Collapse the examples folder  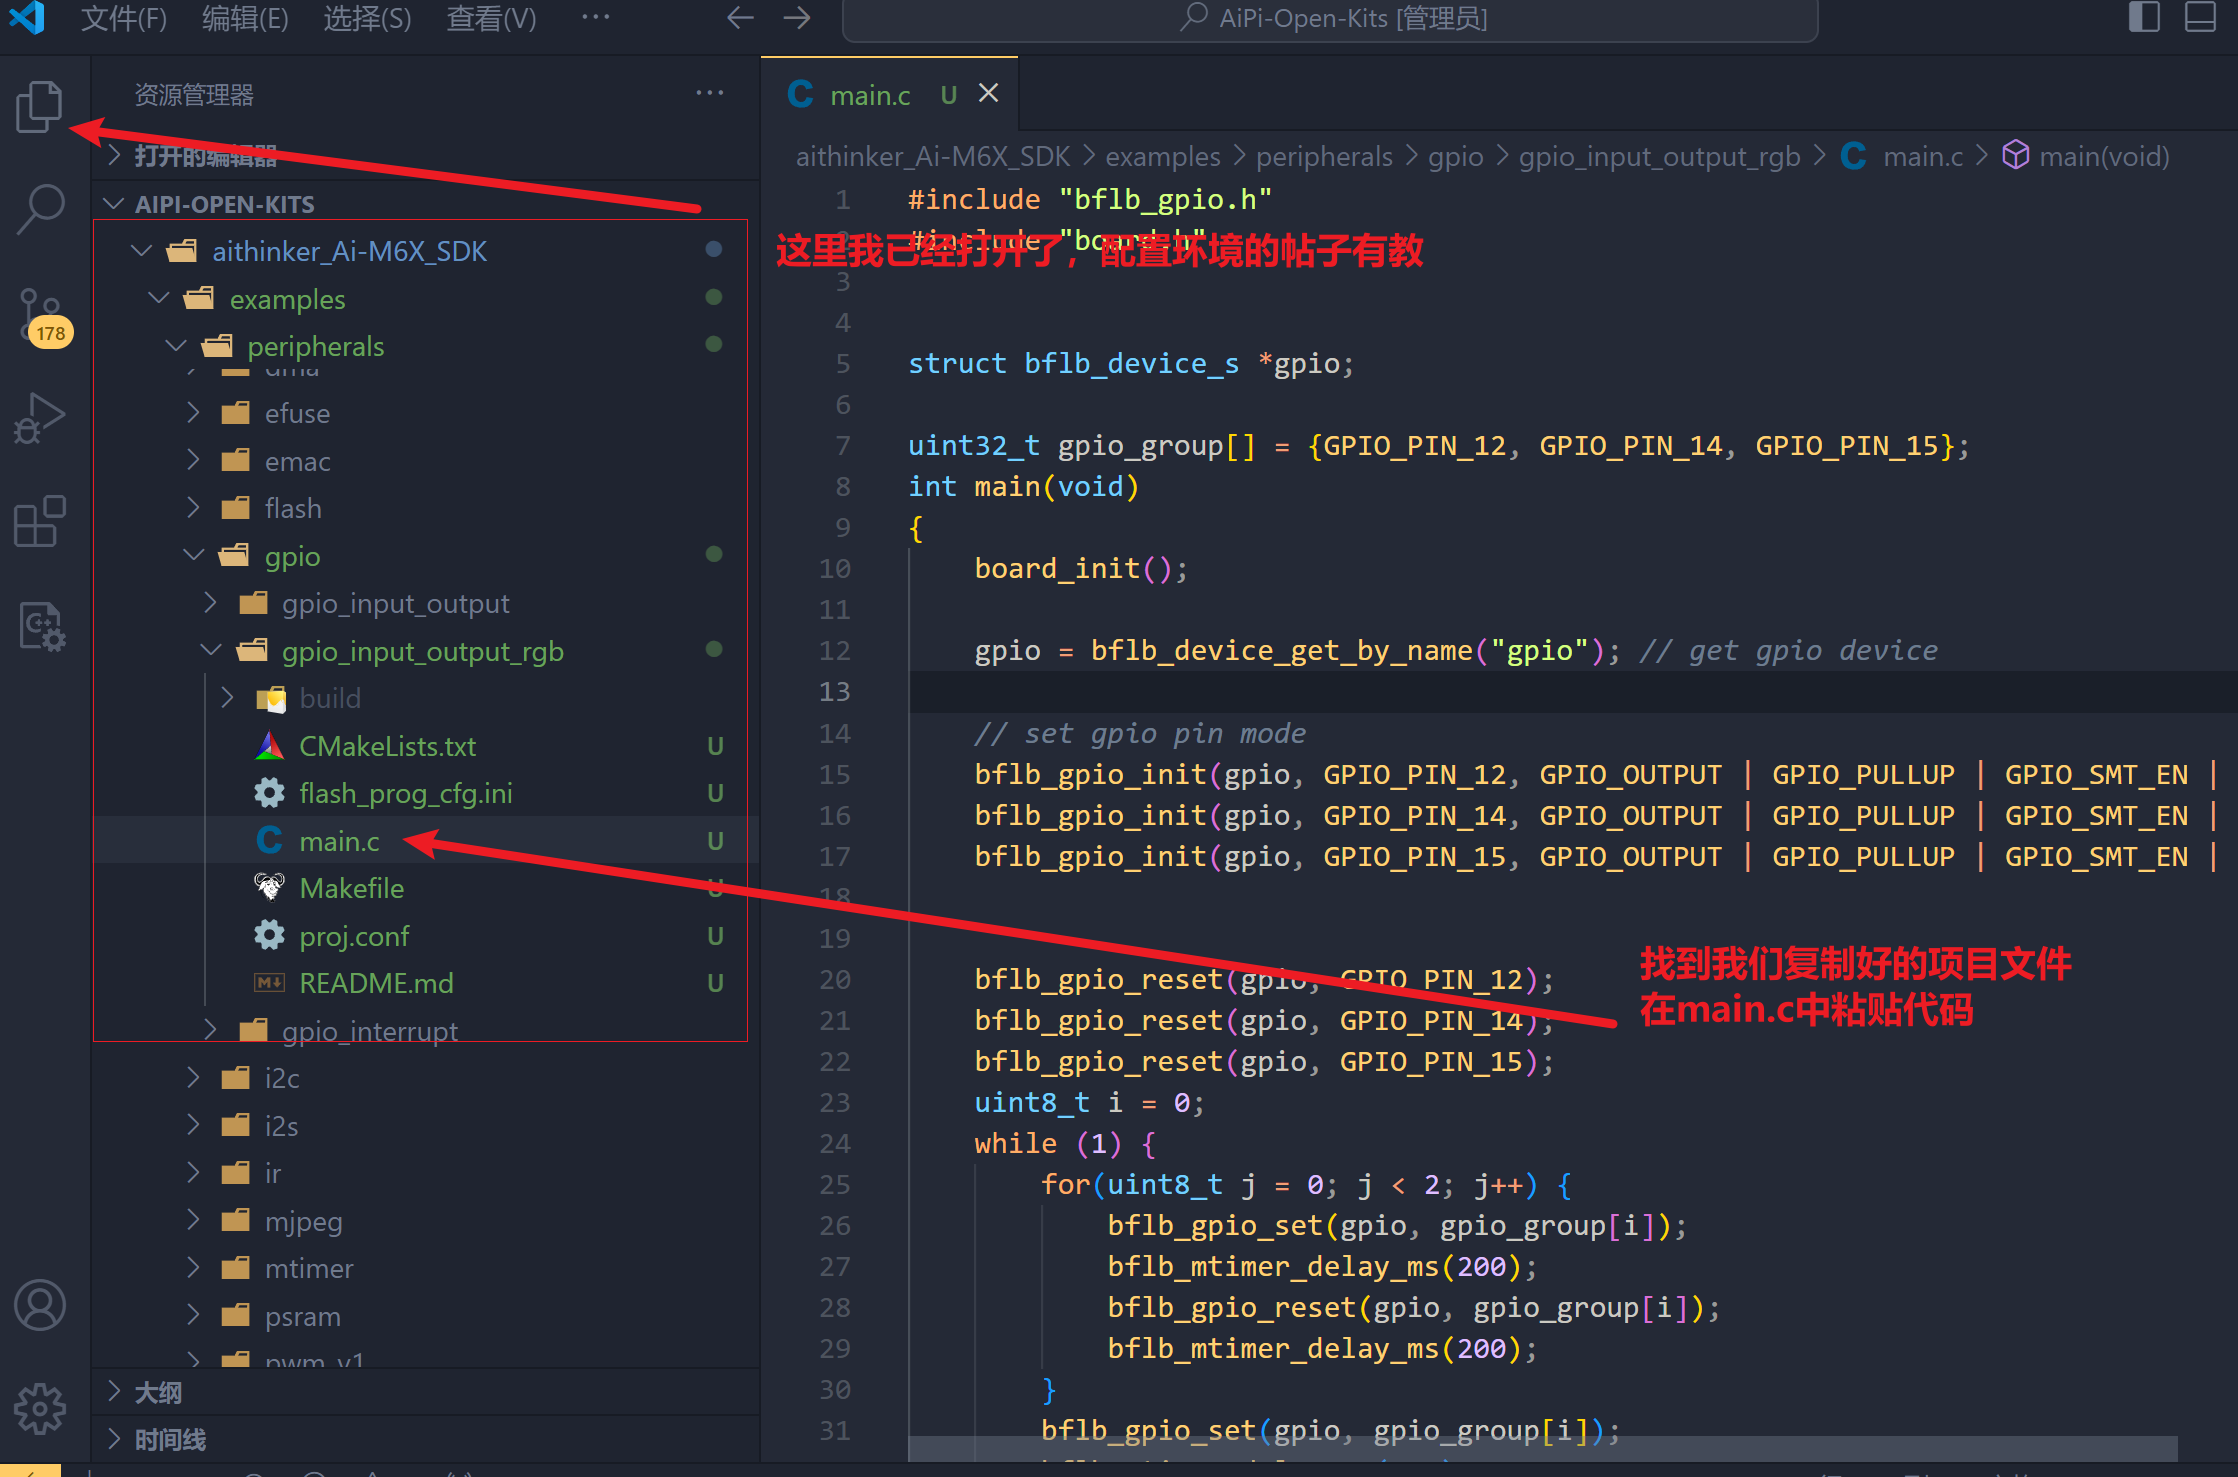(426, 299)
